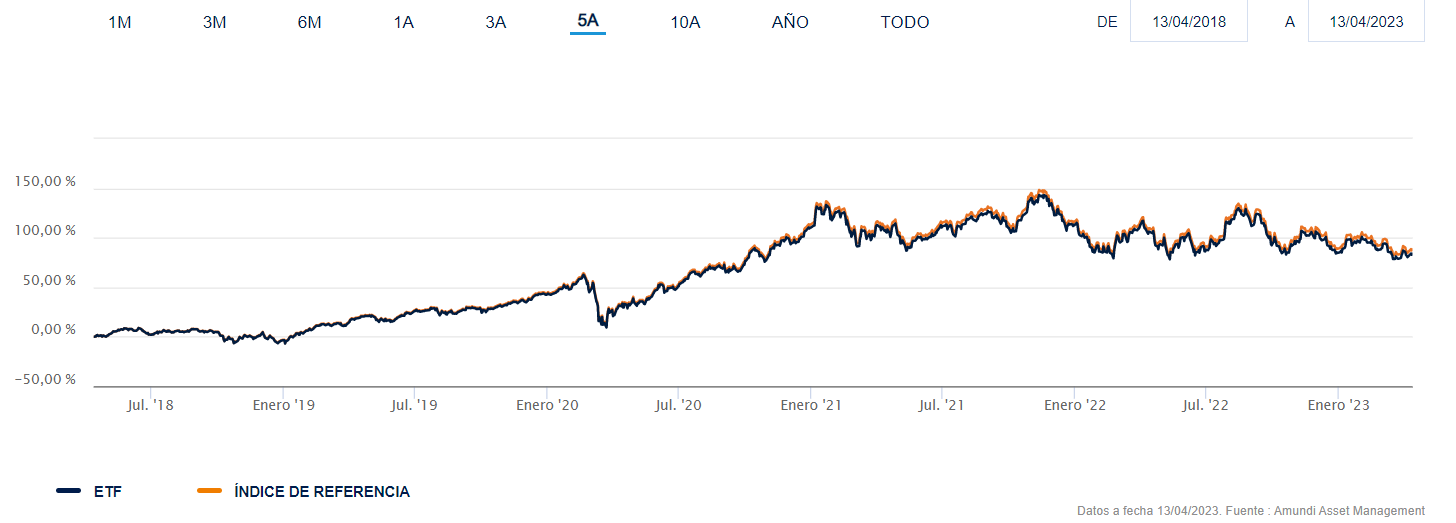Screen dimensions: 1456x523
Task: Select the 1M time range tab
Action: pos(120,22)
